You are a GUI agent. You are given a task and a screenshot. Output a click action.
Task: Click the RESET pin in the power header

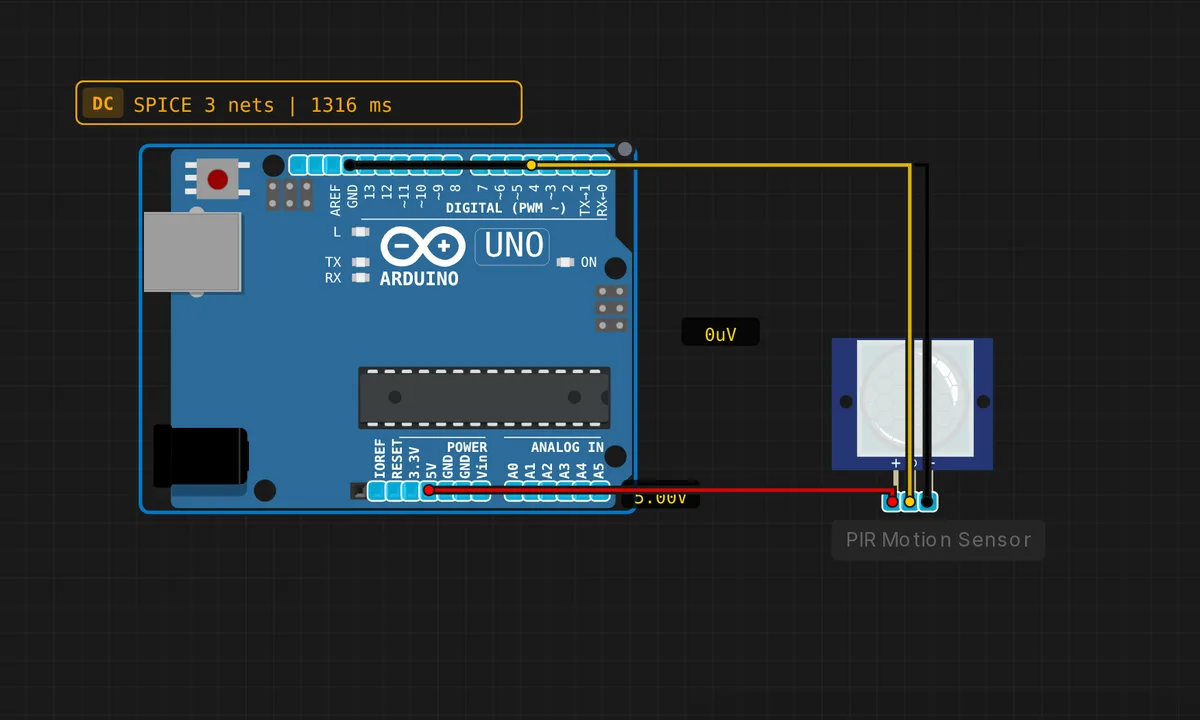(394, 491)
